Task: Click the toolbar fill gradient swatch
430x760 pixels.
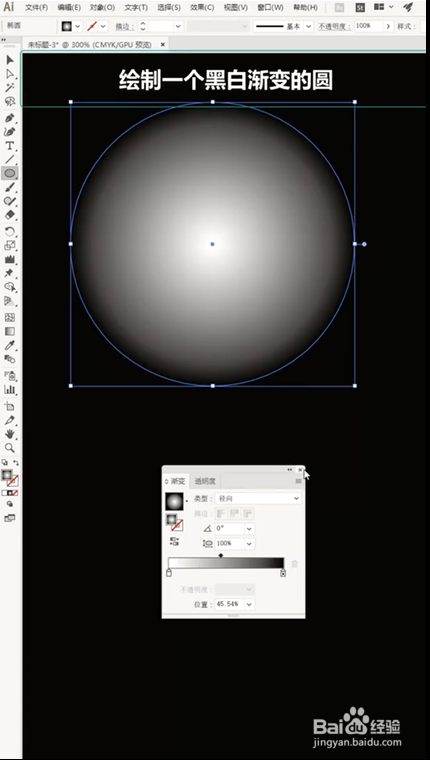Action: pyautogui.click(x=6, y=475)
